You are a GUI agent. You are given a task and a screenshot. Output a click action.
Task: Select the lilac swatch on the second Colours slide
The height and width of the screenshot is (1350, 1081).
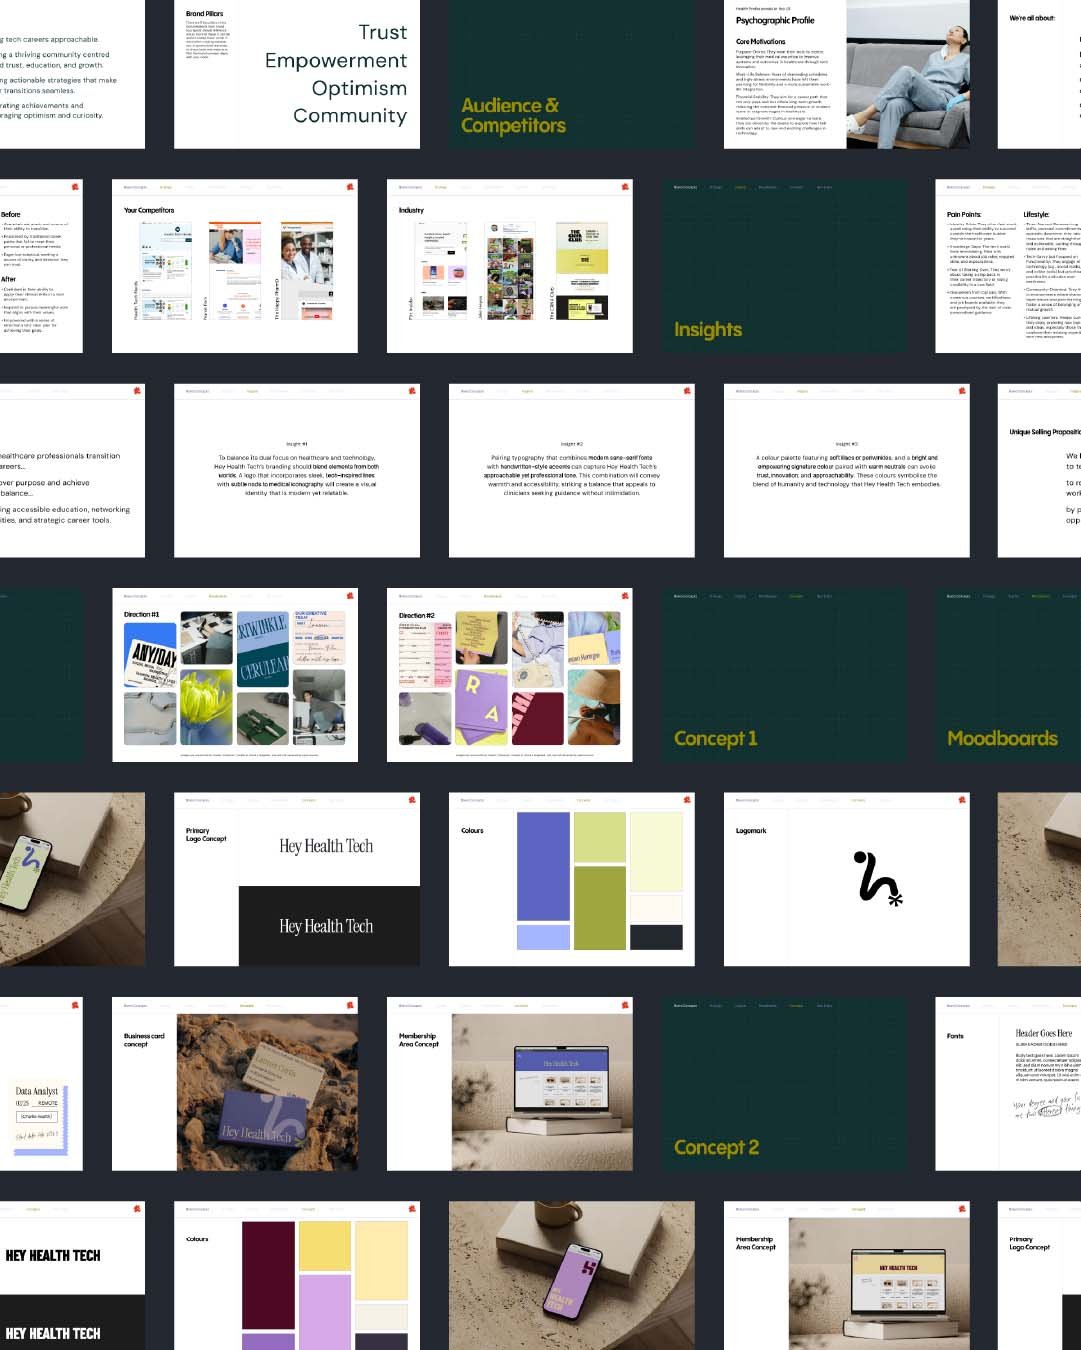tap(324, 1312)
